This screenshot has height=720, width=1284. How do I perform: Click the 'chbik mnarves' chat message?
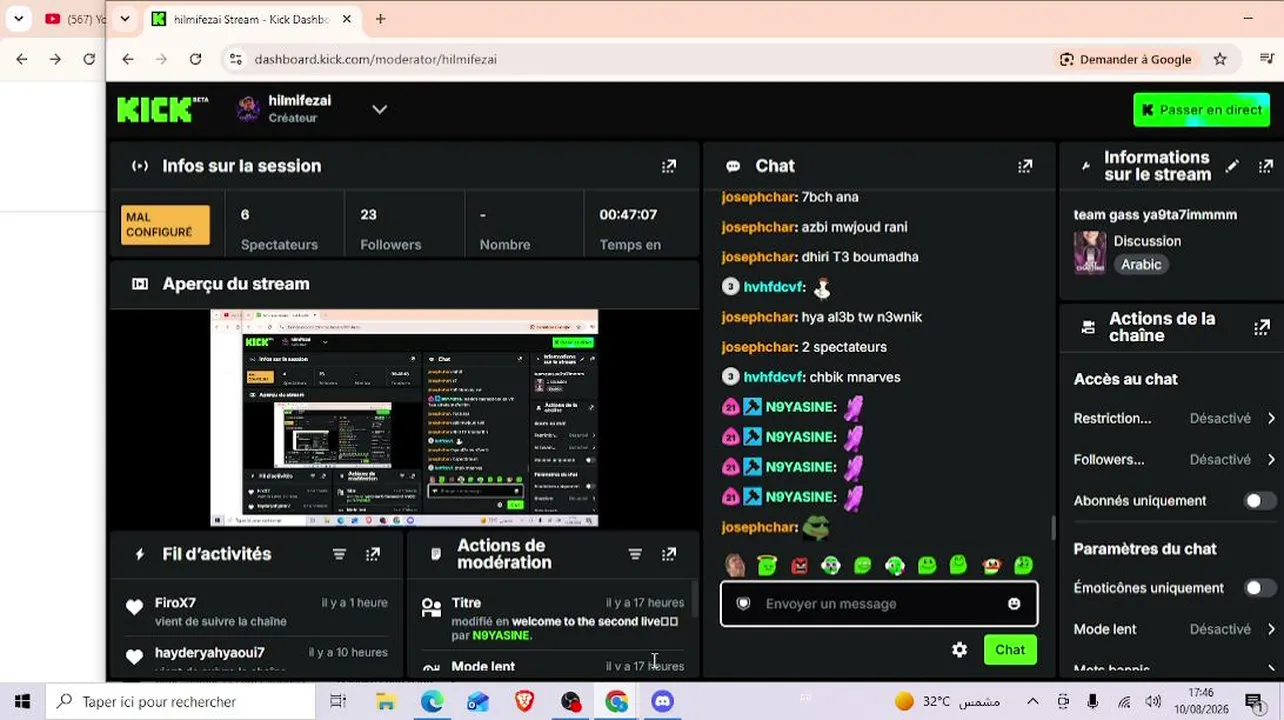click(855, 377)
